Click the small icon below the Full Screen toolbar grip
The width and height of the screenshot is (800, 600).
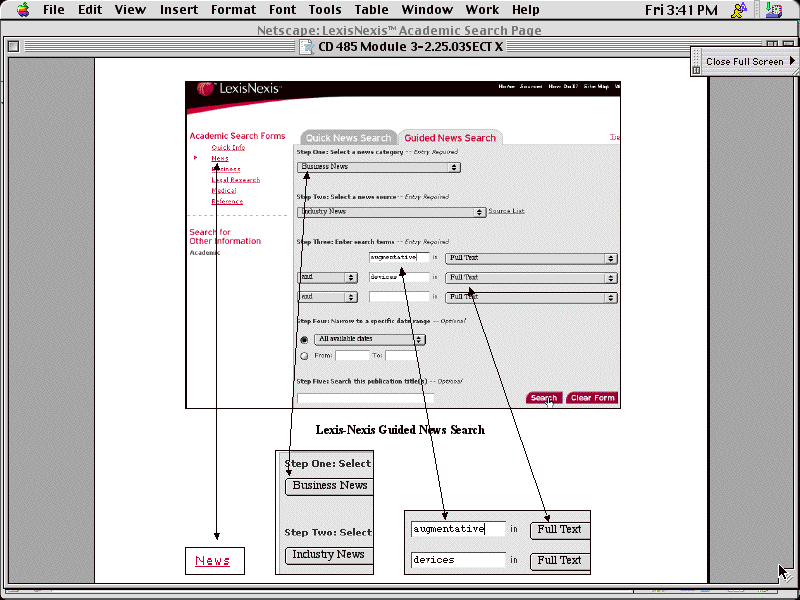tap(695, 70)
